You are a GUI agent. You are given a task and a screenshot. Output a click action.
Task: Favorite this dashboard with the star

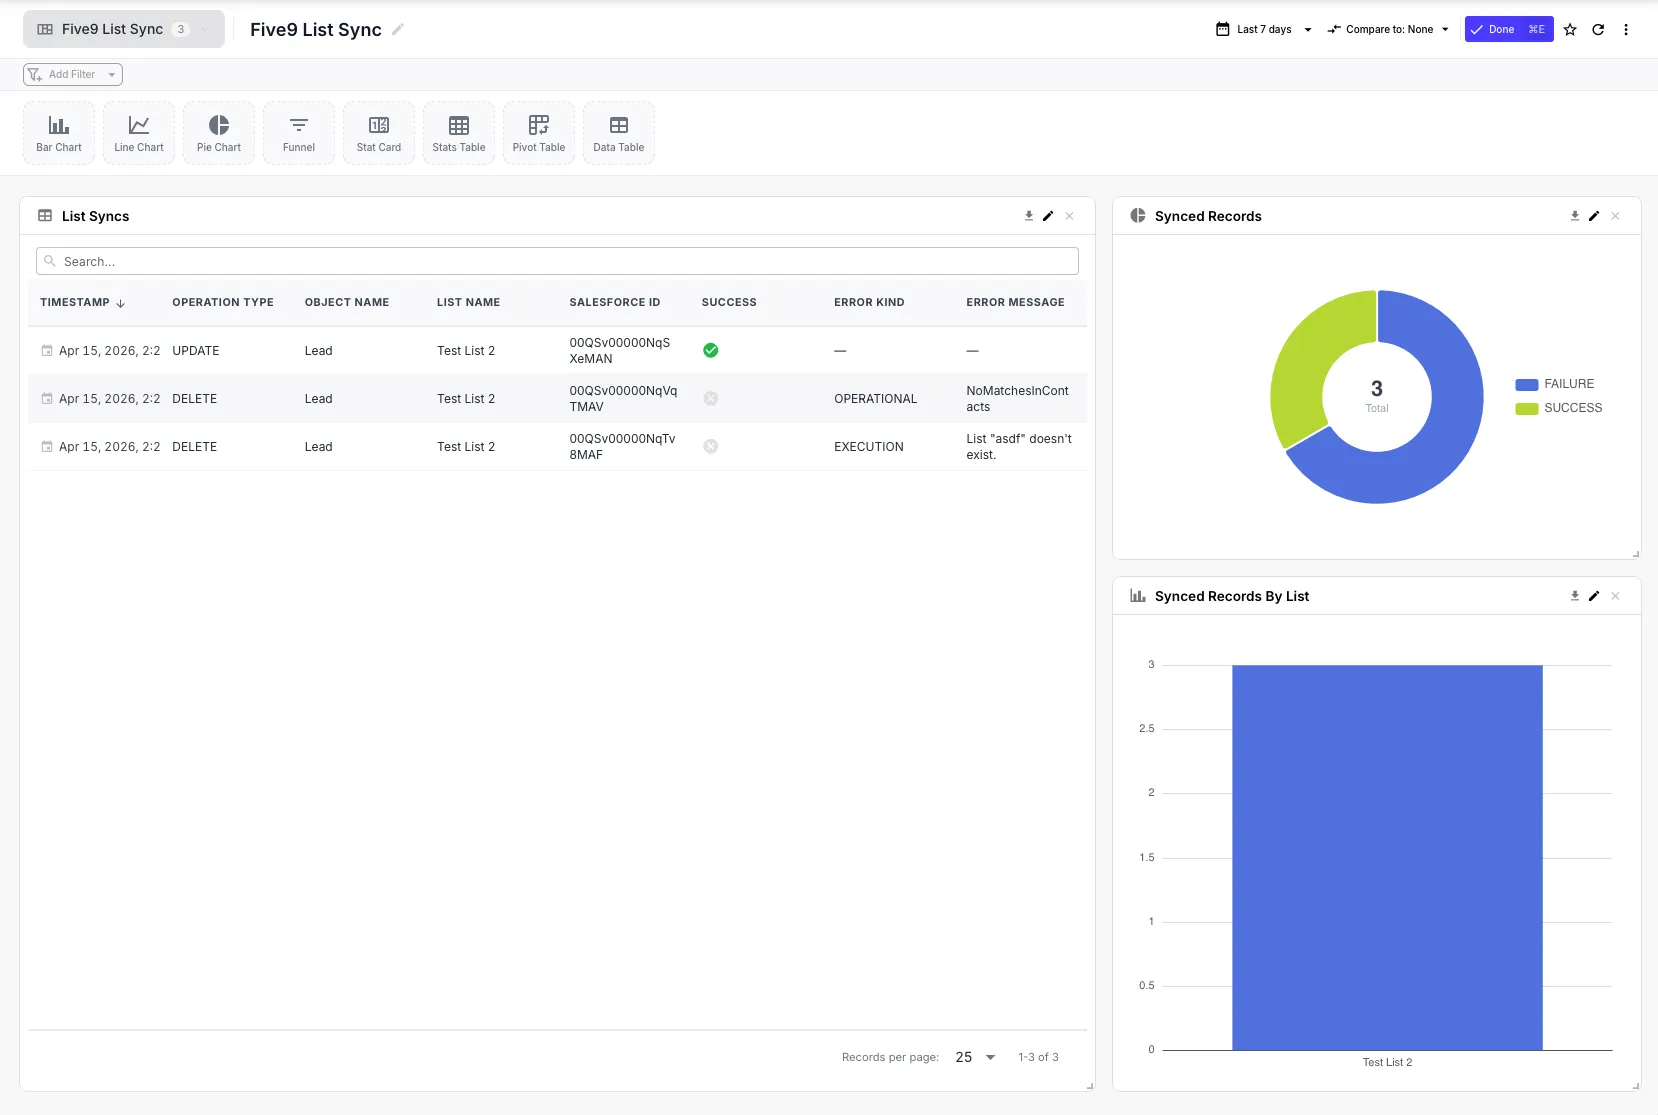pyautogui.click(x=1570, y=29)
